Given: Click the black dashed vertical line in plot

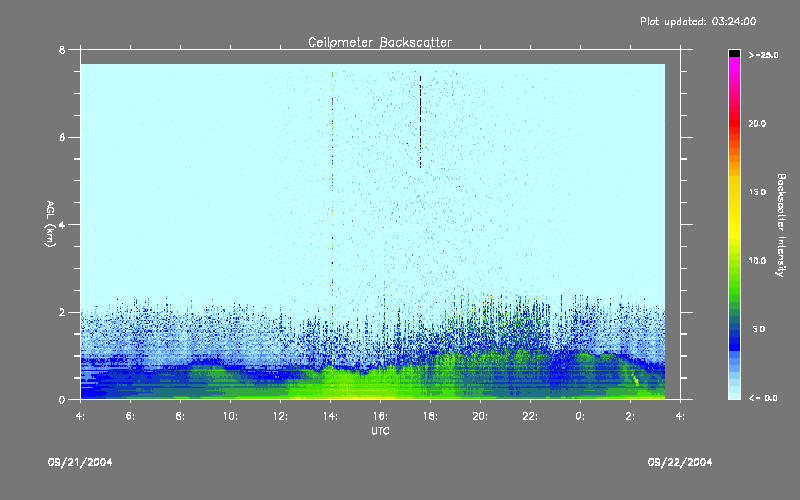Looking at the screenshot, I should pos(420,122).
